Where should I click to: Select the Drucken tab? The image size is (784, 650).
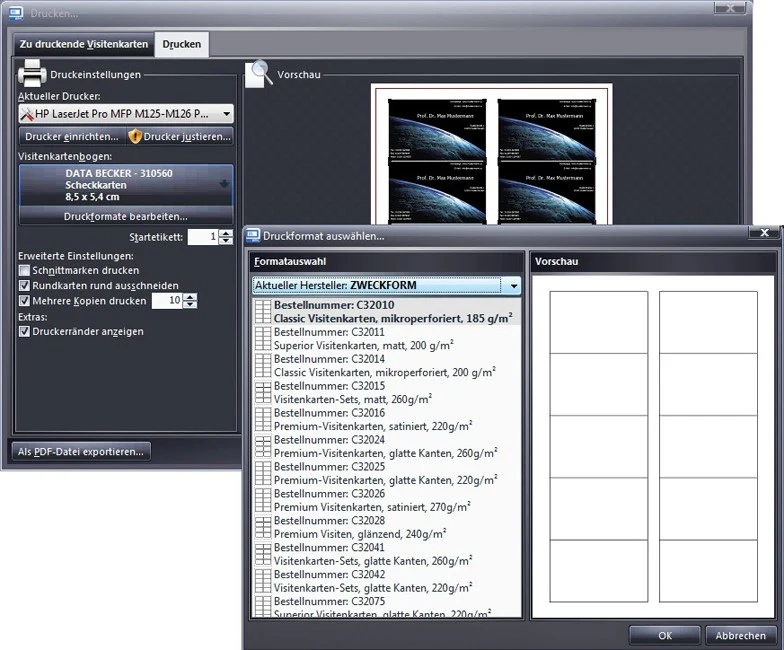pos(182,44)
